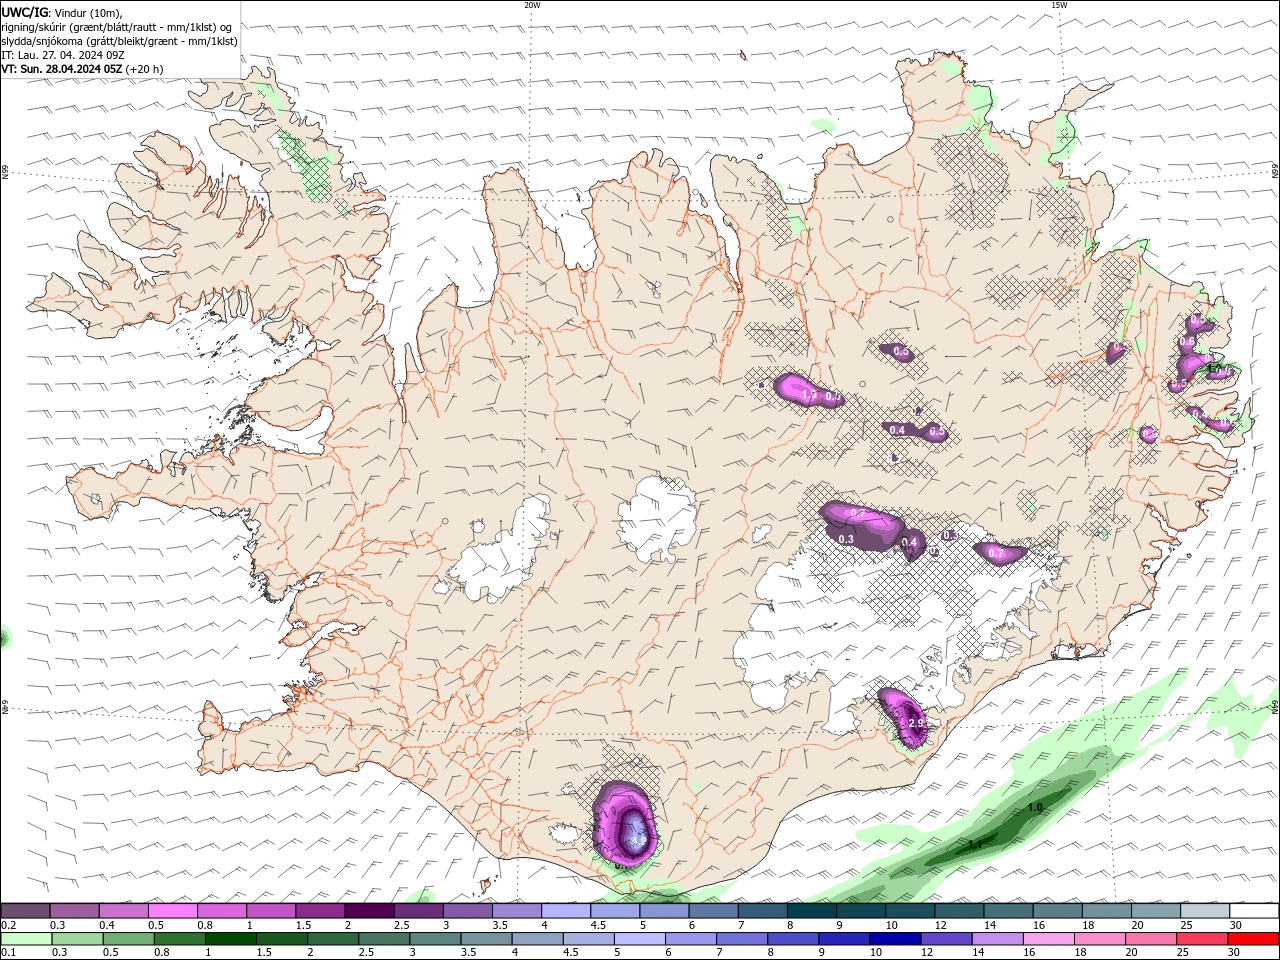The image size is (1280, 960).
Task: Select the medium green 0.5 swatch in the rain legend
Action: pos(128,939)
